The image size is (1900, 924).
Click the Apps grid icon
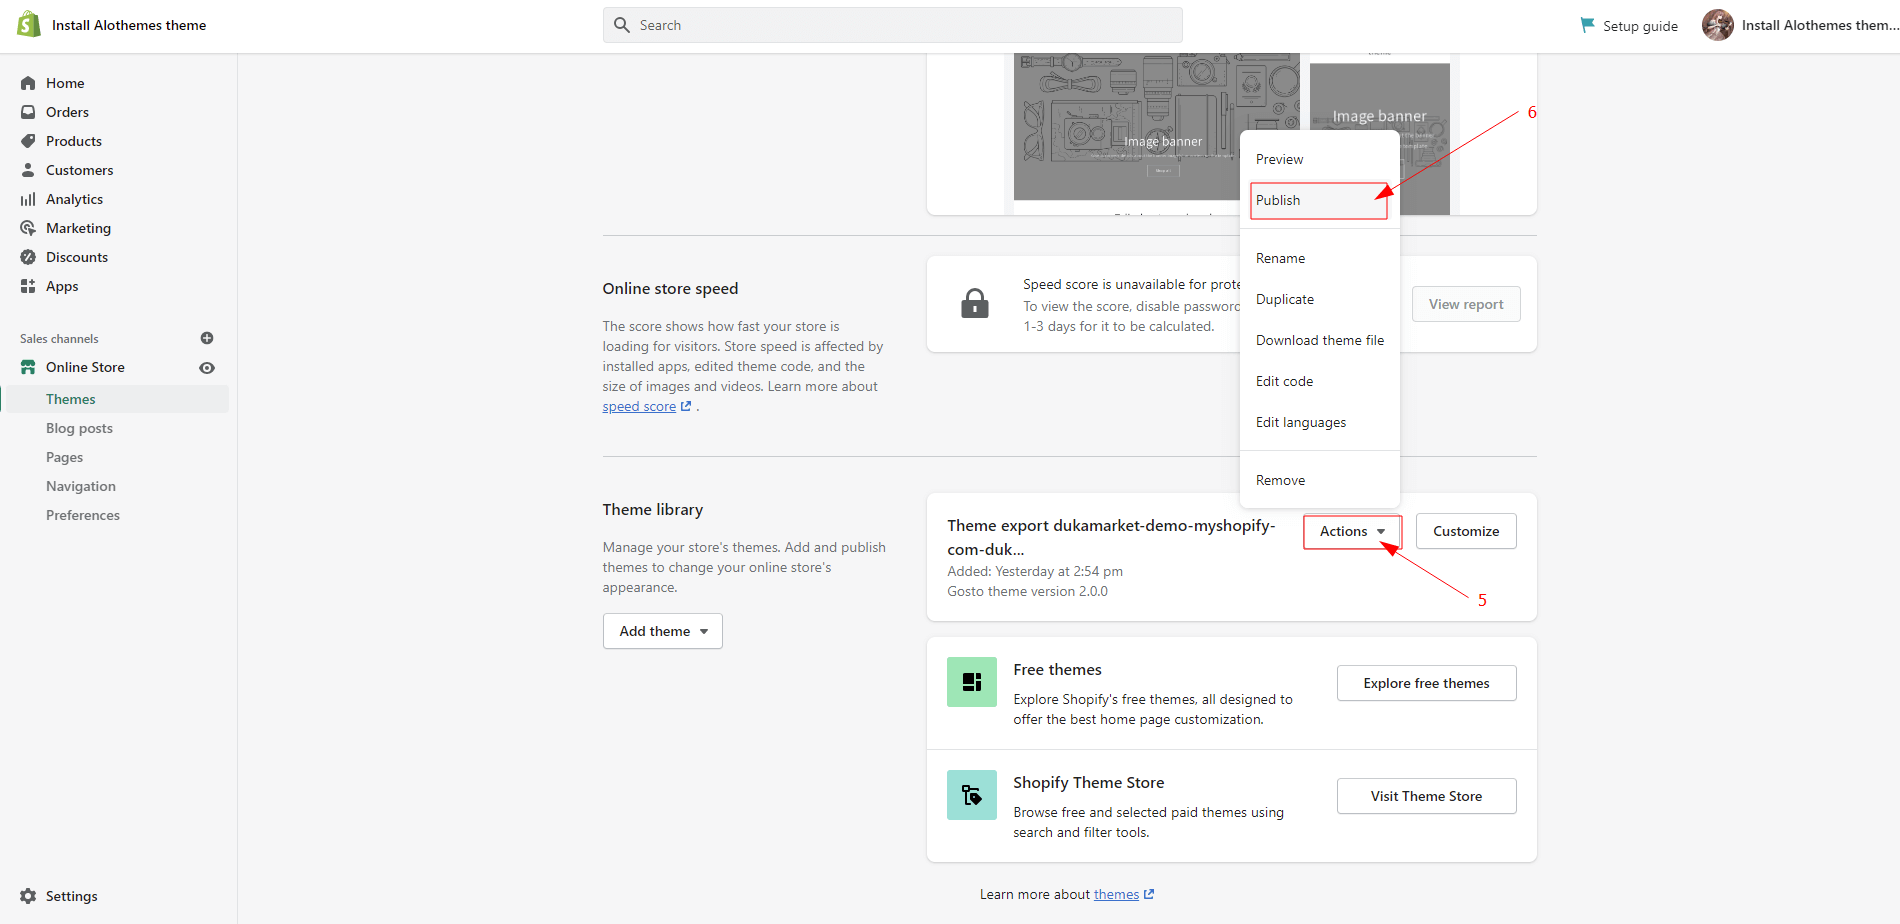click(28, 286)
